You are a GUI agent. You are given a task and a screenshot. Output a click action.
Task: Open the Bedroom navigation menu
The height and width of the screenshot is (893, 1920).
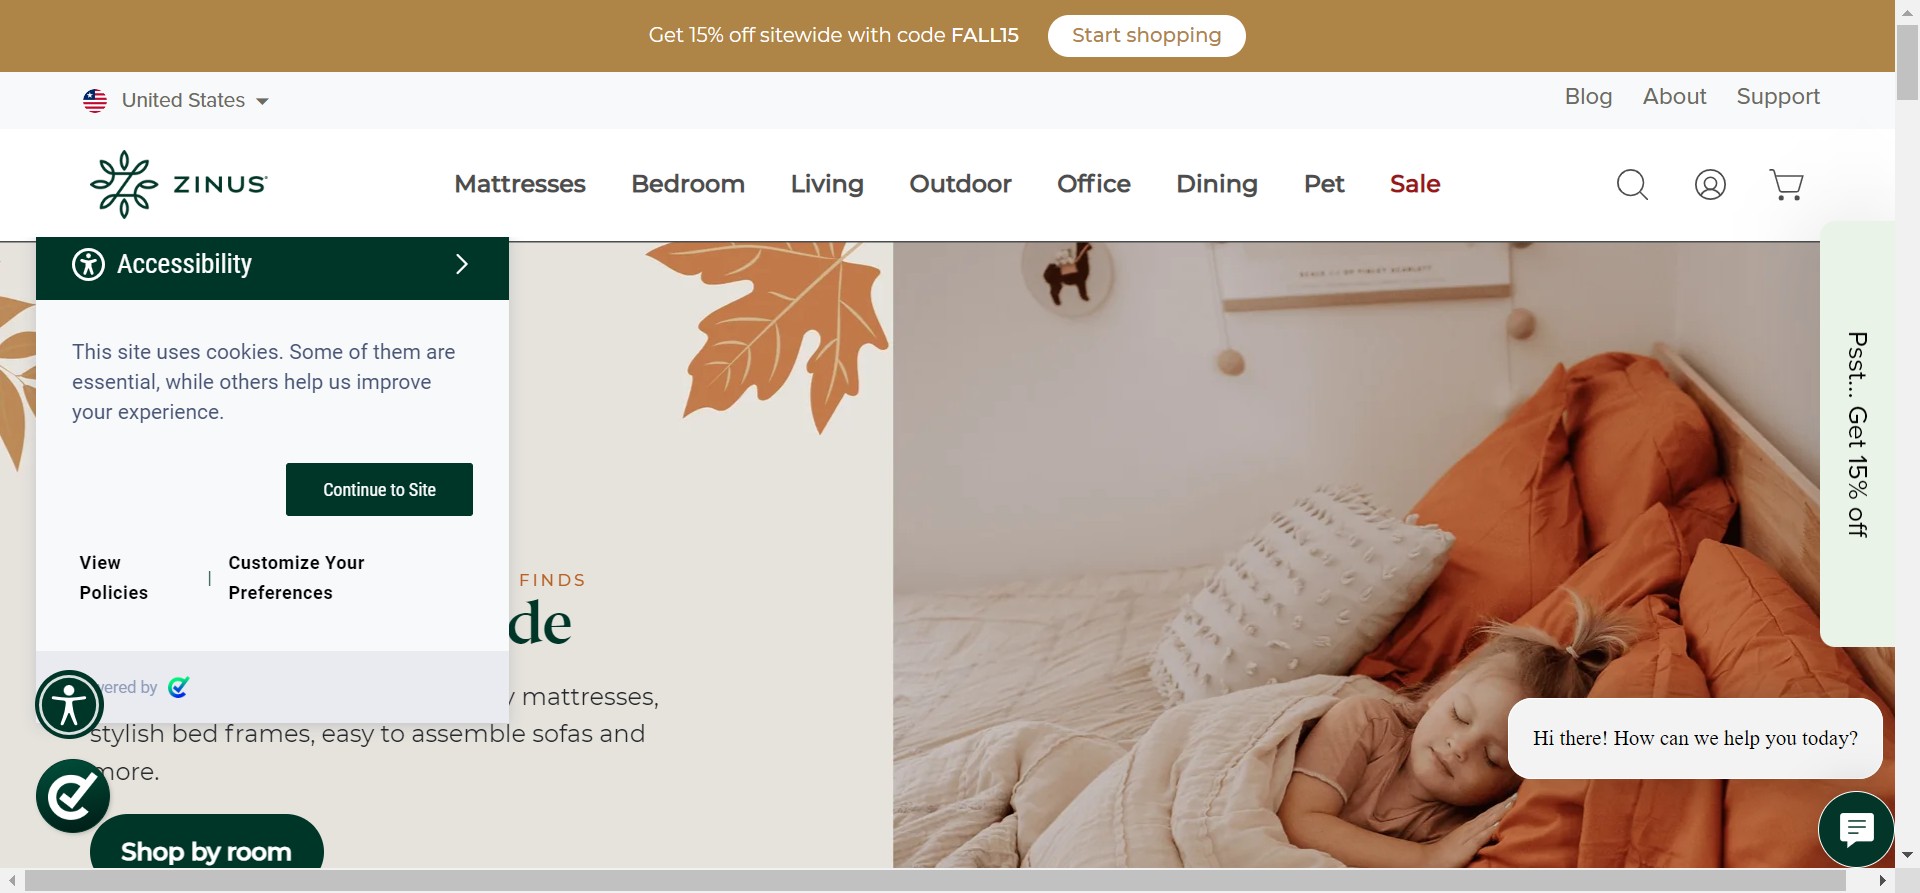tap(688, 184)
